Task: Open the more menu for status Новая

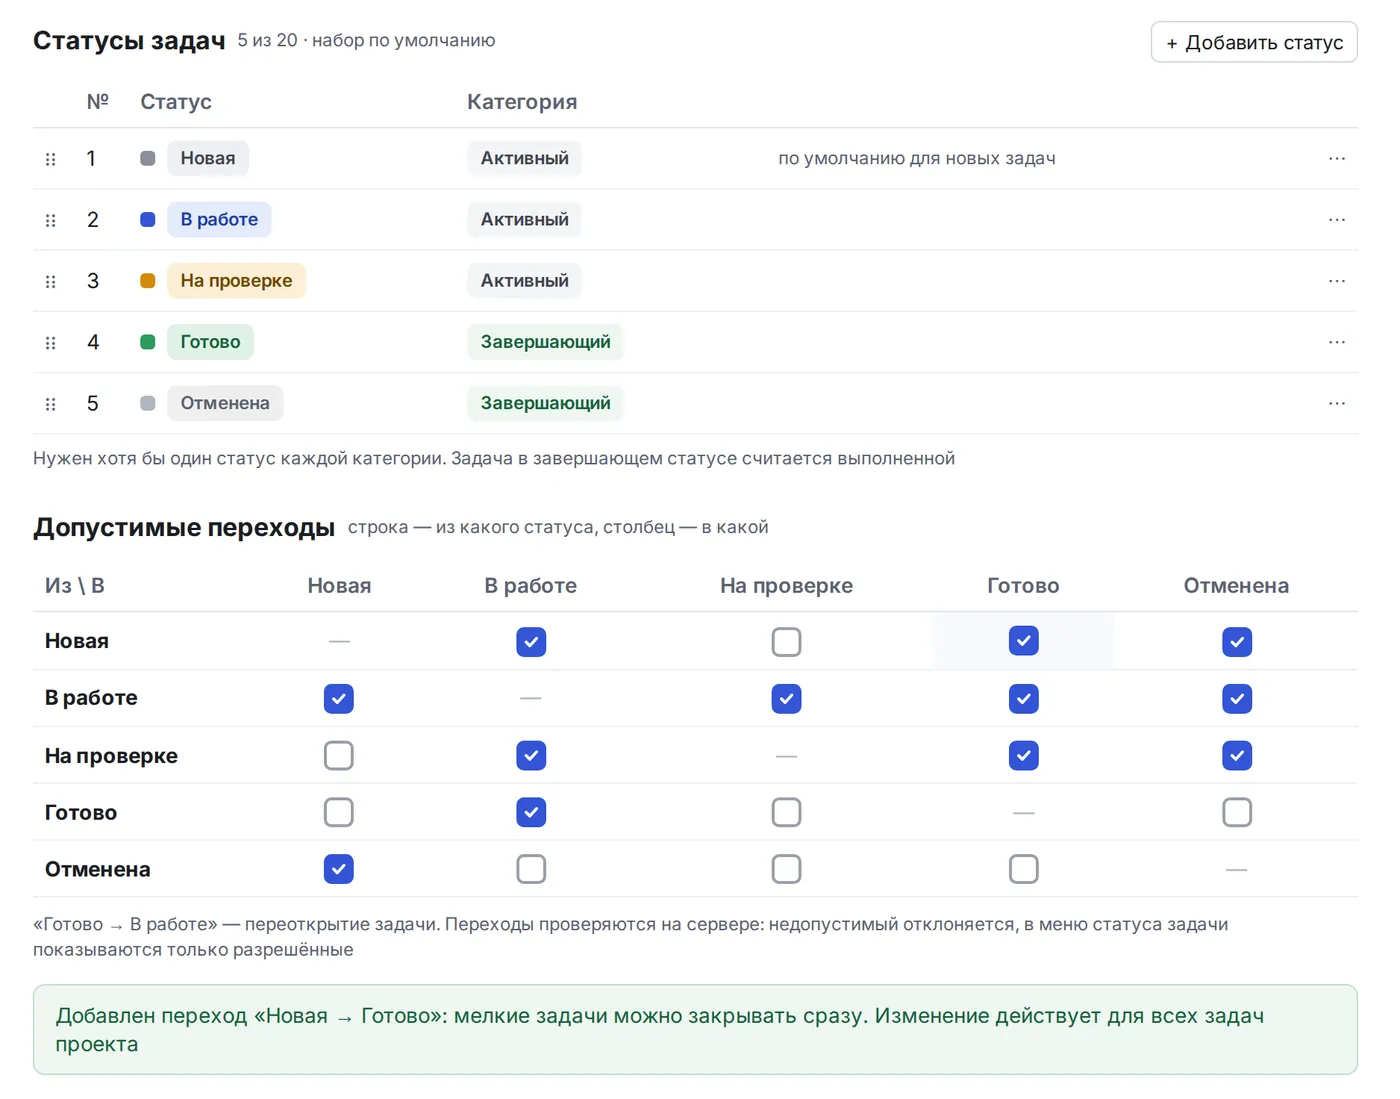Action: tap(1337, 158)
